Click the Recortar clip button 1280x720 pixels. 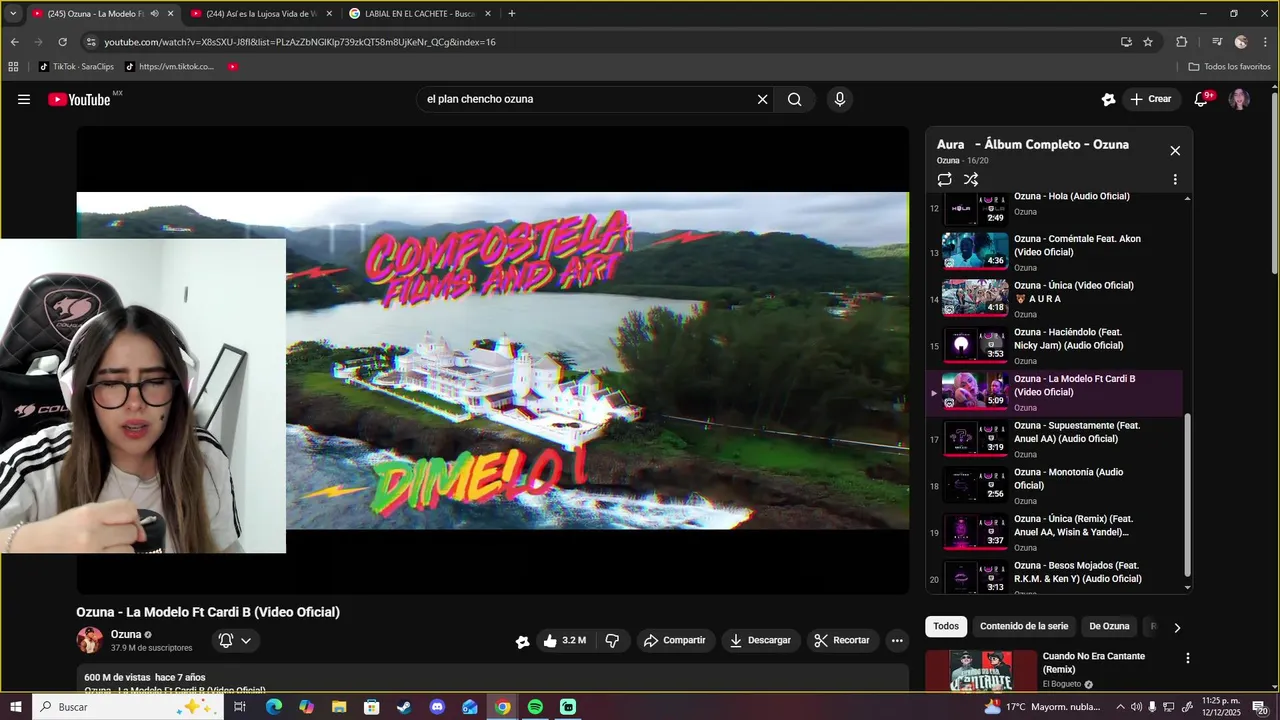(842, 641)
